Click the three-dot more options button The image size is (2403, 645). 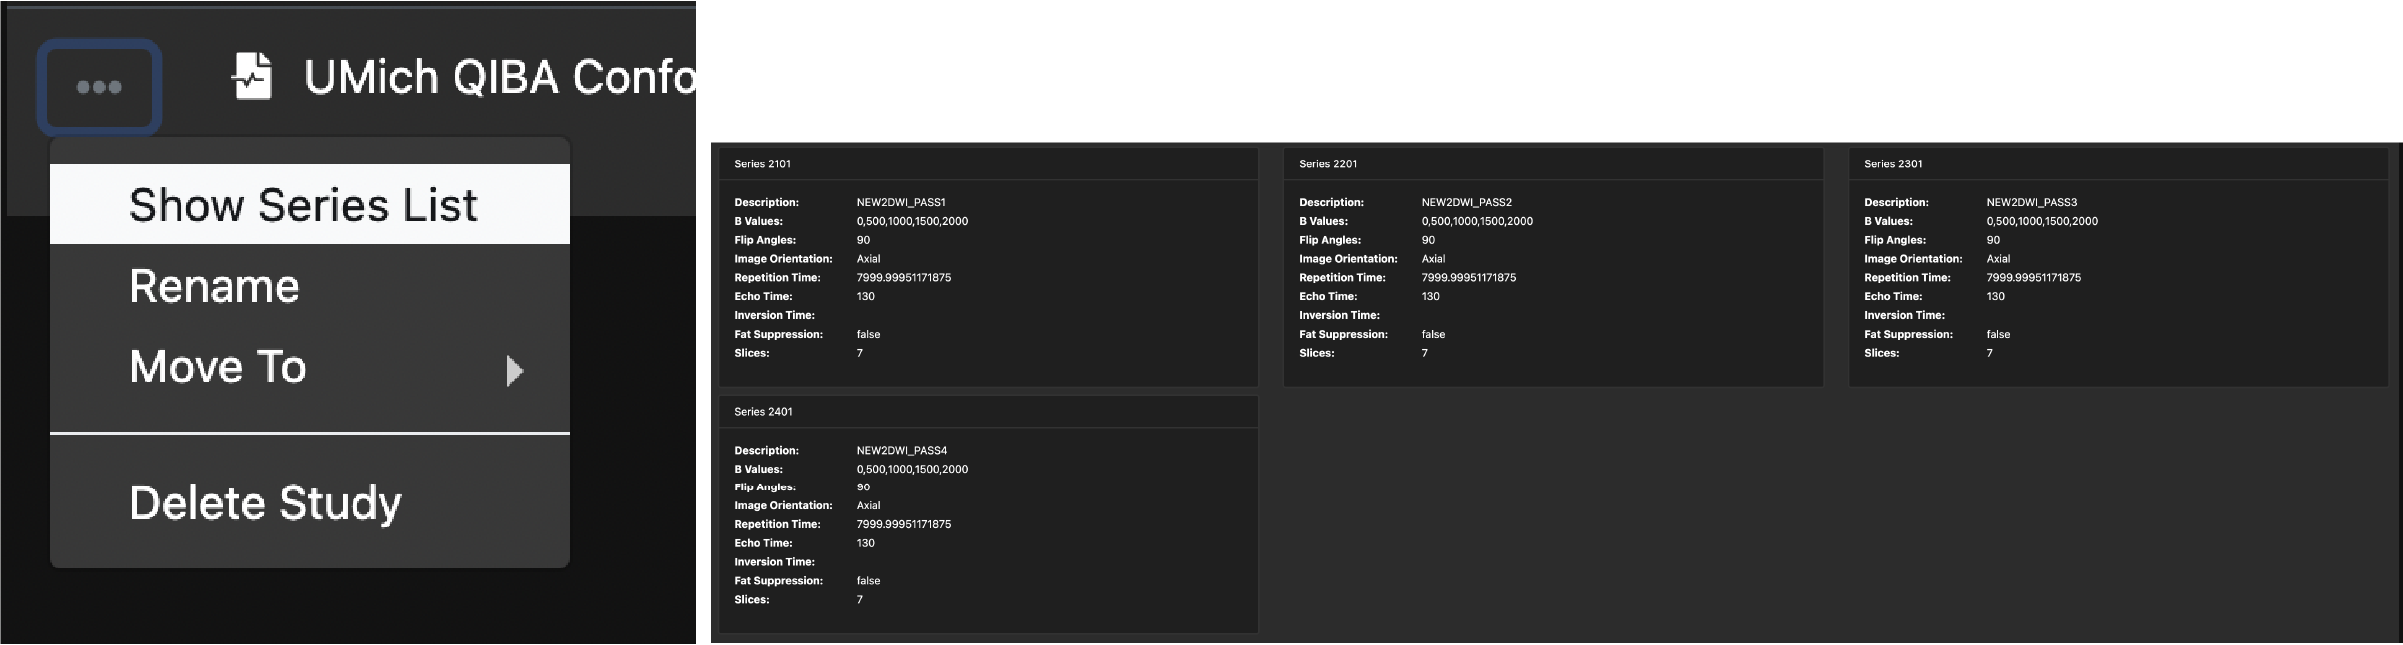pyautogui.click(x=99, y=87)
